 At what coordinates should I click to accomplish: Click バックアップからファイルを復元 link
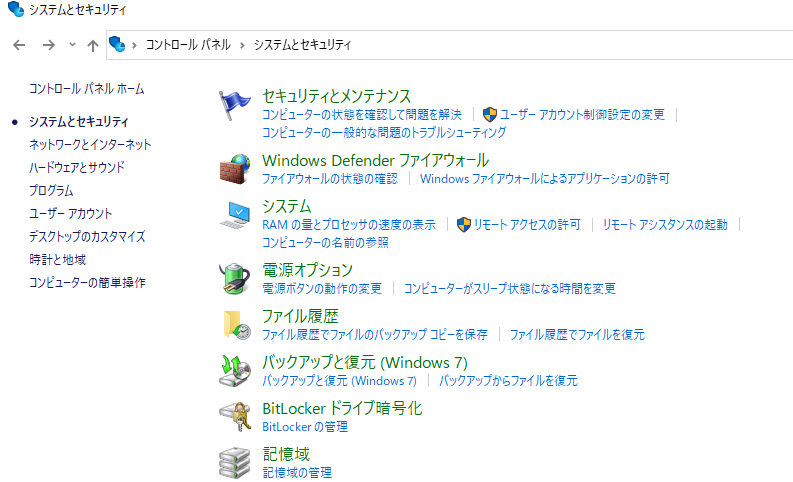pyautogui.click(x=508, y=381)
